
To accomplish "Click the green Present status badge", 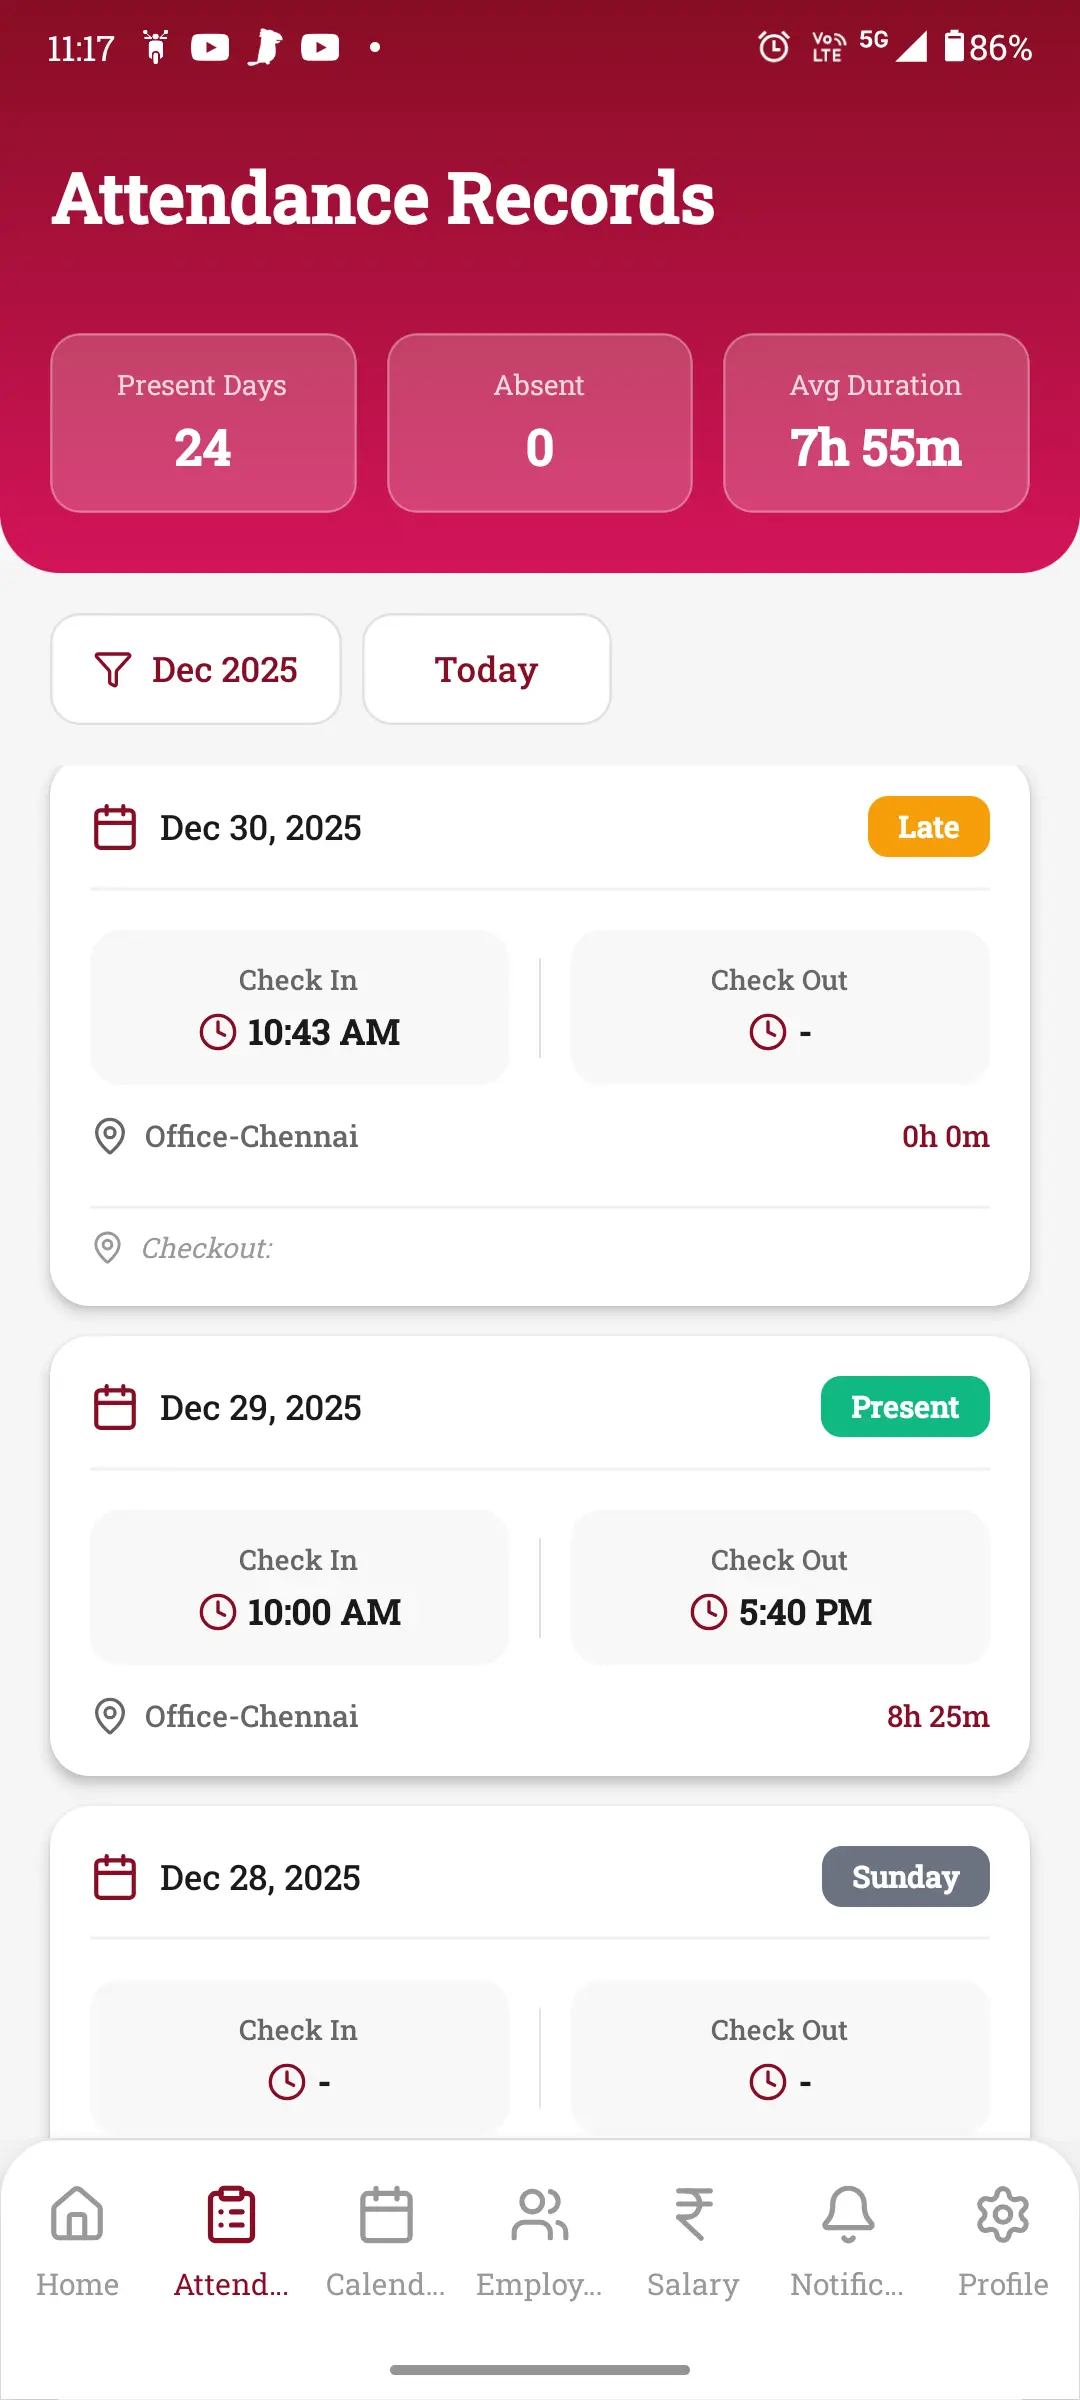I will 905,1407.
